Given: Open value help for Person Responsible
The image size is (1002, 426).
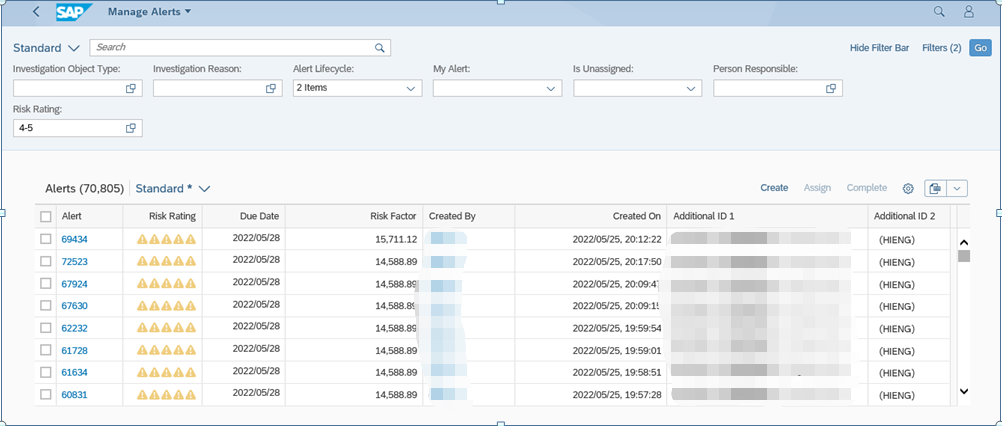Looking at the screenshot, I should click(831, 88).
